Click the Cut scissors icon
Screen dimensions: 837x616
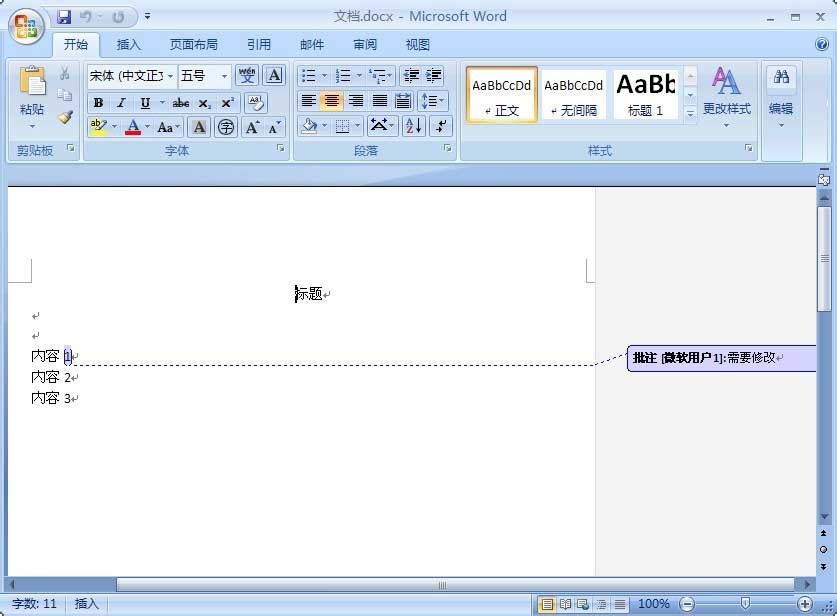click(x=65, y=74)
